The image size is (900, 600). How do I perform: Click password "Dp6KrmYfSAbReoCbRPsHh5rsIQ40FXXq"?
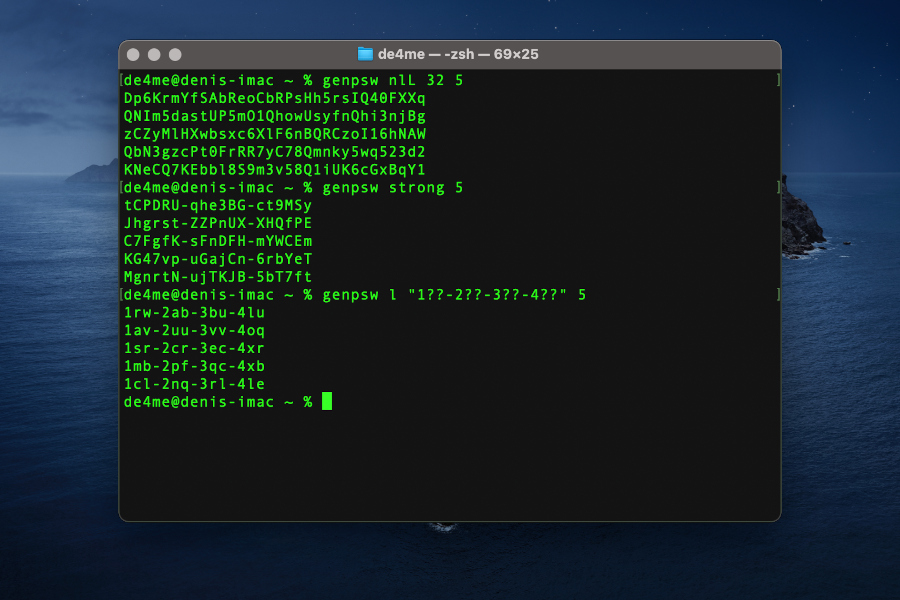[x=275, y=98]
